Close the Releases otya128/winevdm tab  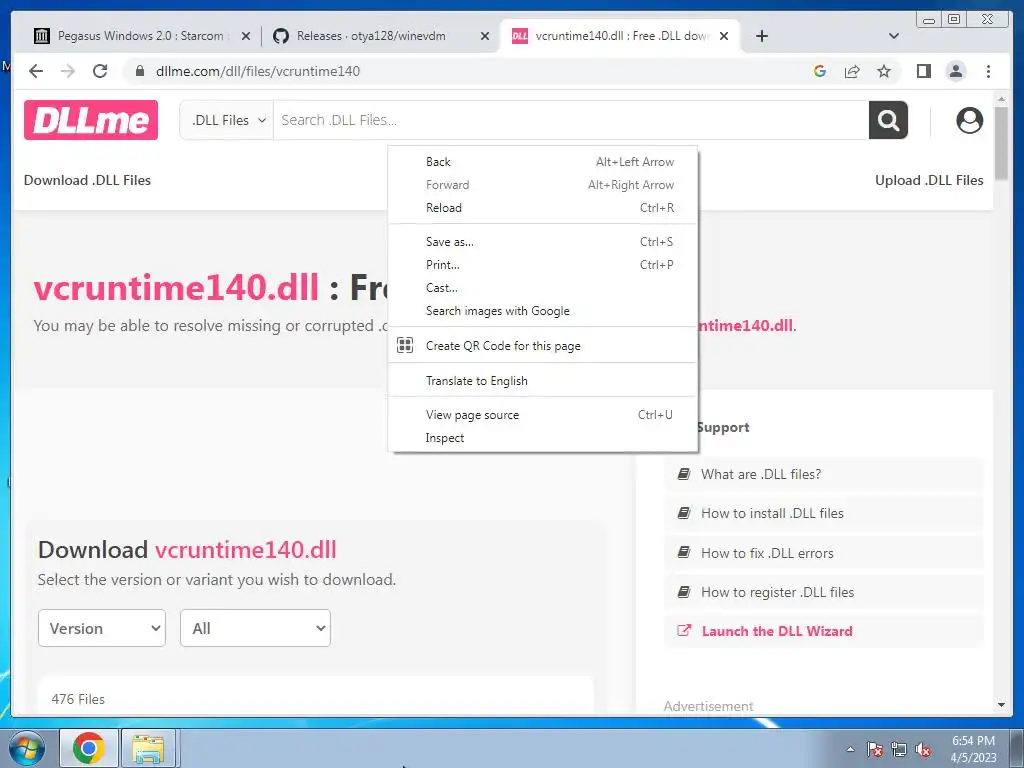[x=485, y=36]
